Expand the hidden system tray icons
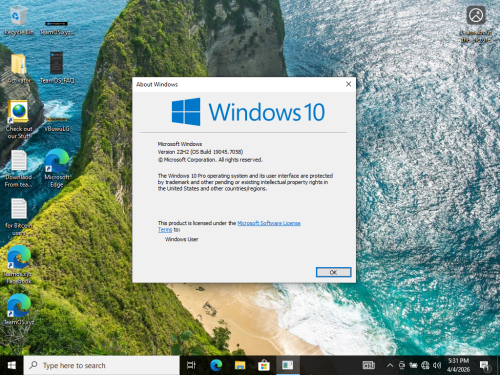Viewport: 500px width, 375px height. pos(390,365)
